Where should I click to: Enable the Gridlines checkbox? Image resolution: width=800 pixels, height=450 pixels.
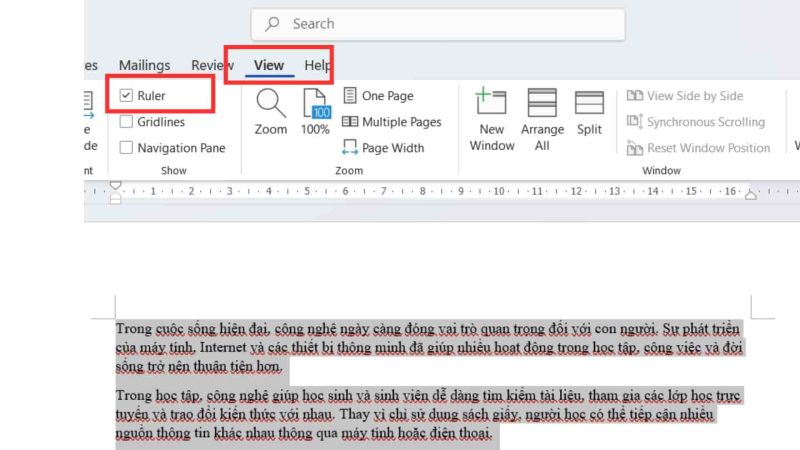126,122
